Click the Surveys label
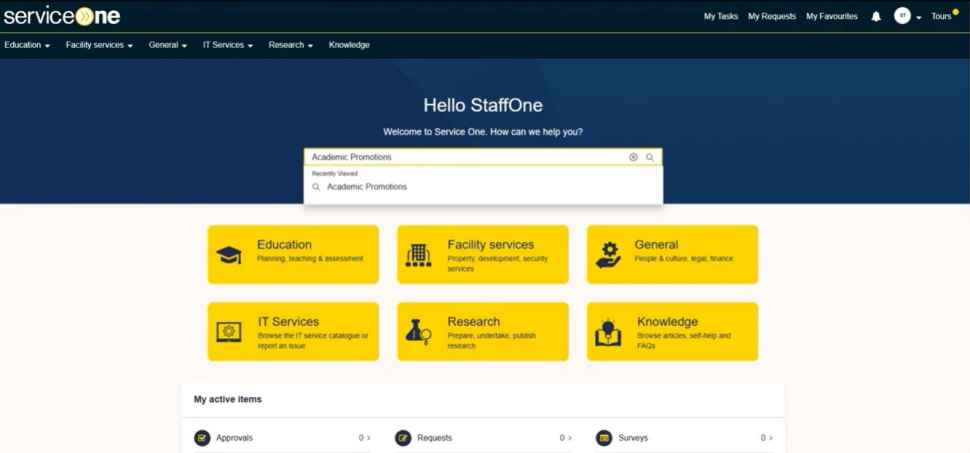The width and height of the screenshot is (970, 453). pos(633,438)
